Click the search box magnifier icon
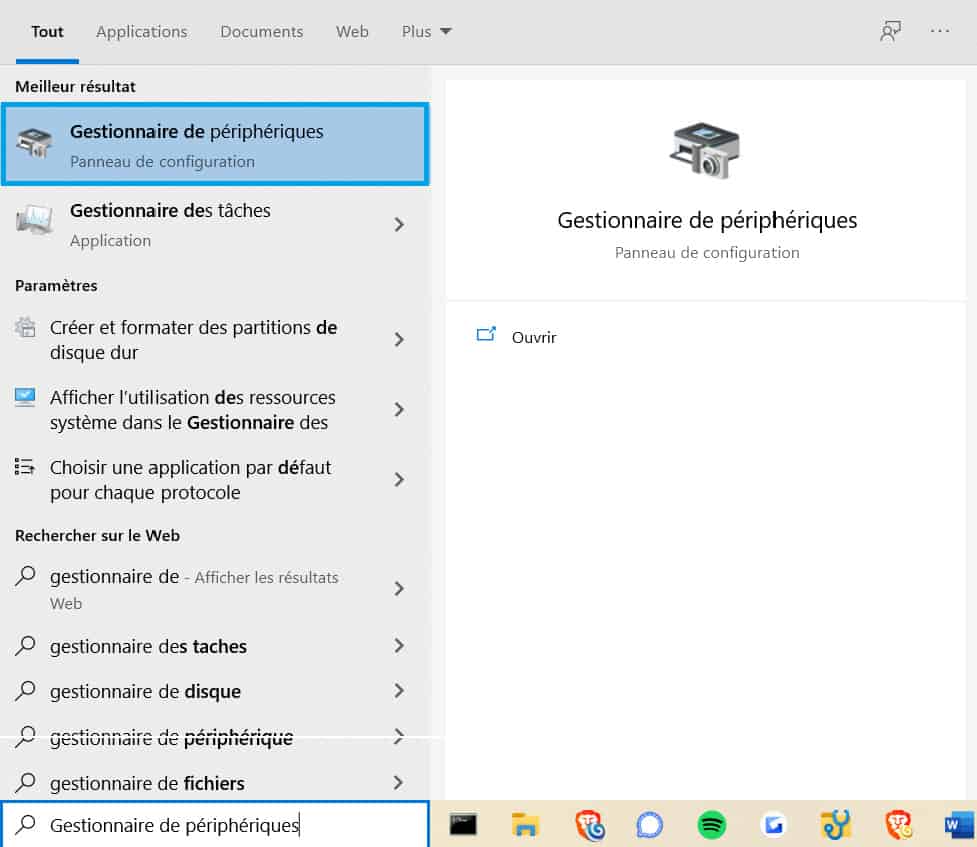The image size is (977, 847). coord(25,824)
